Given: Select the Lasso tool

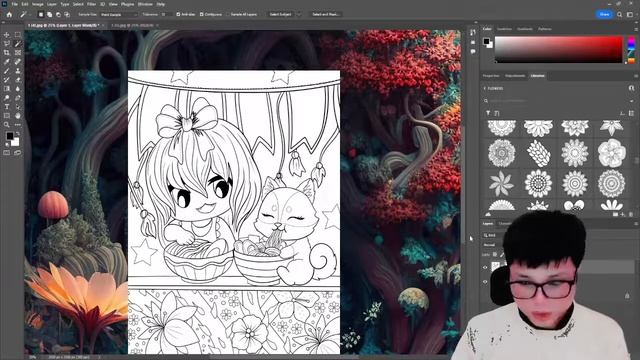Looking at the screenshot, I should 7,44.
